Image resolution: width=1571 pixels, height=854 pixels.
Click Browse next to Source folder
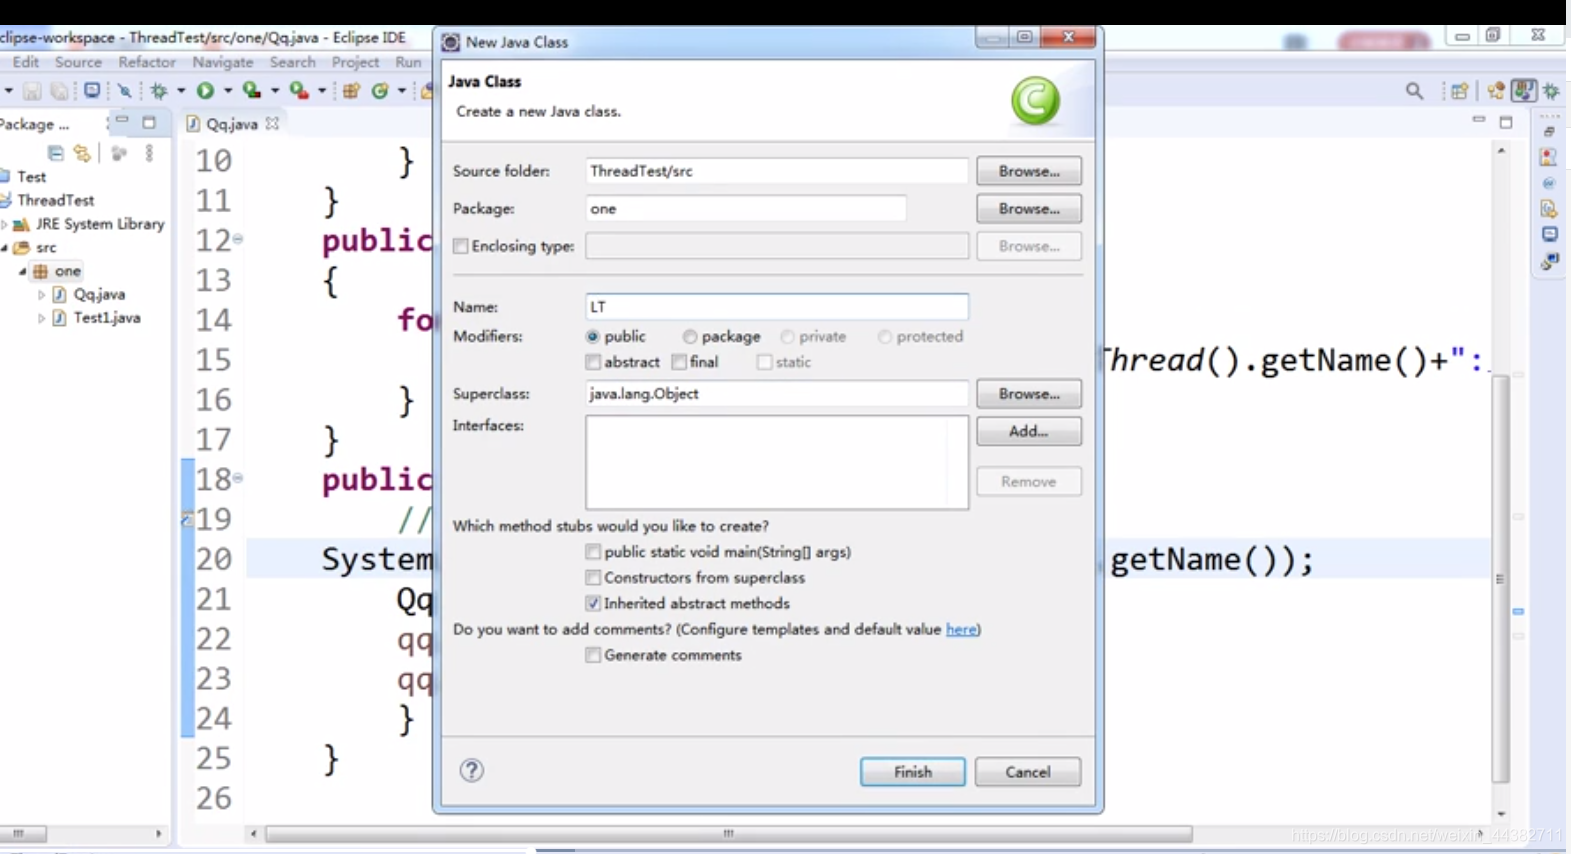click(x=1029, y=171)
